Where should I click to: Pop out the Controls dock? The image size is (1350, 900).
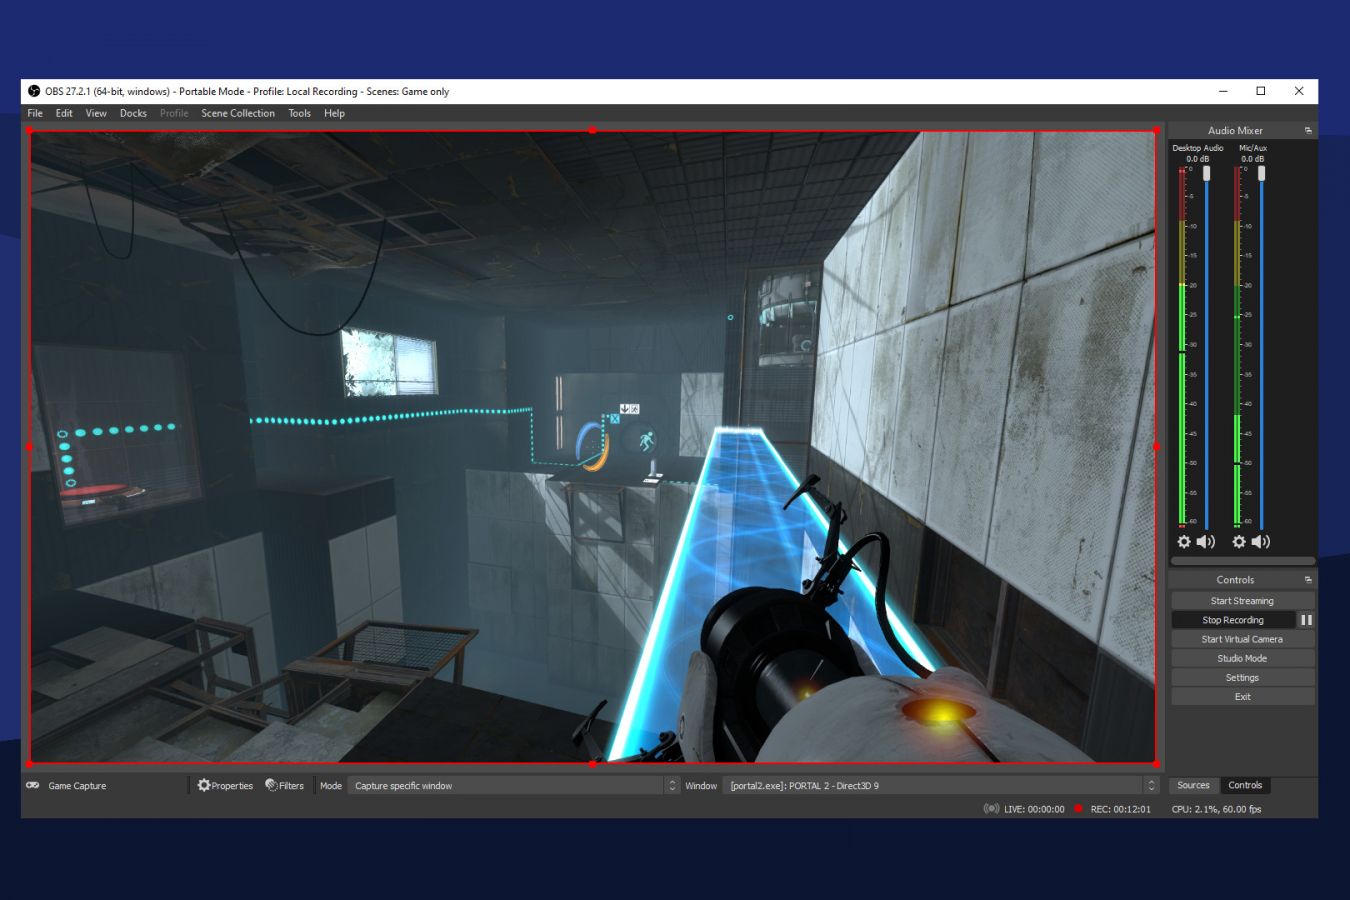pos(1308,580)
